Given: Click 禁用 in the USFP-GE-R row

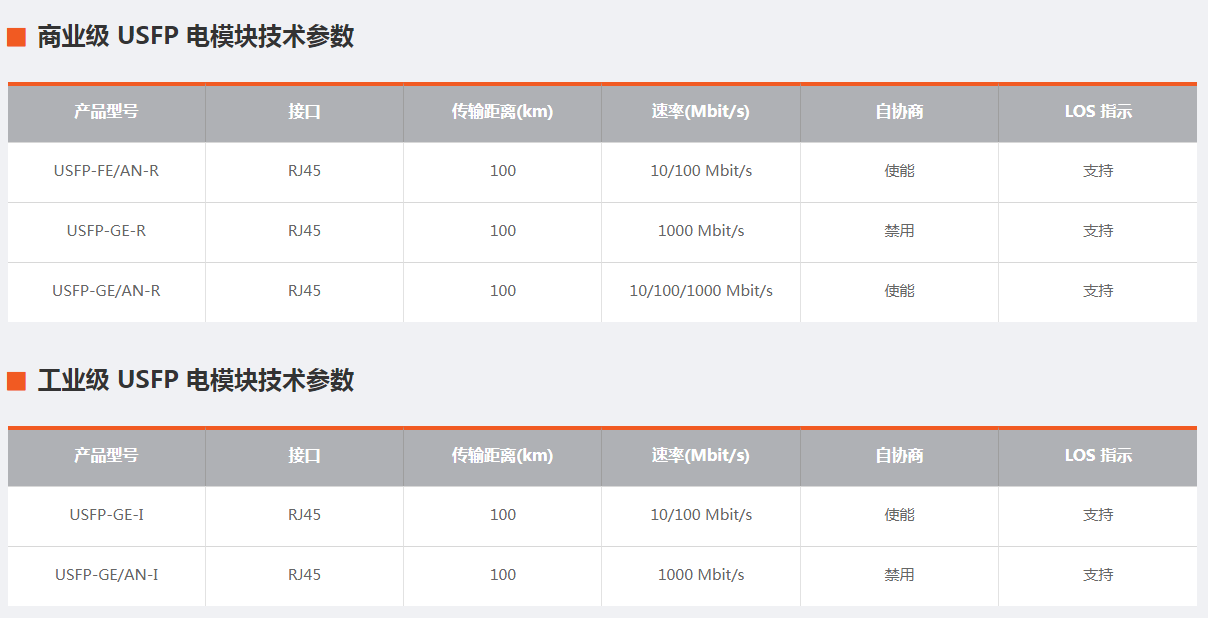Looking at the screenshot, I should point(899,231).
